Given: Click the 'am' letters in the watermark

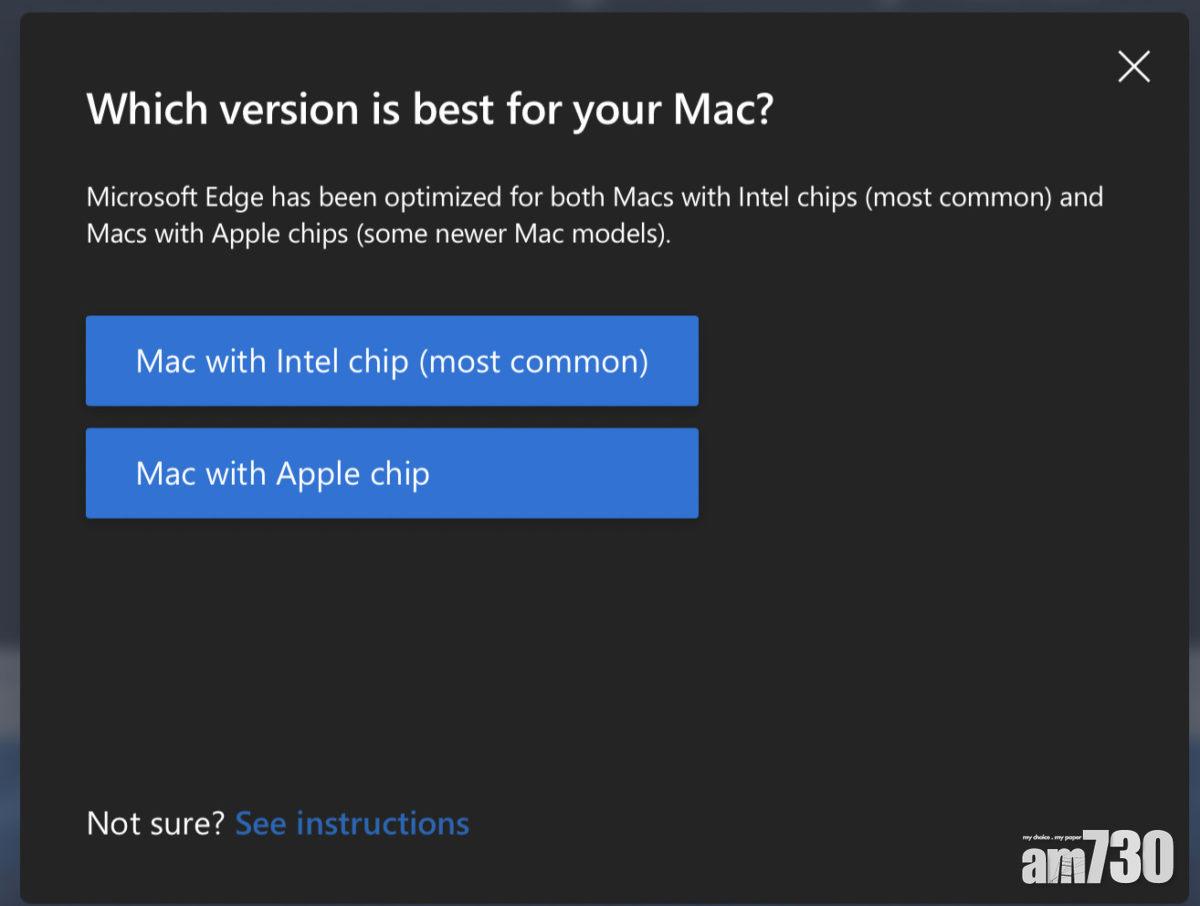Looking at the screenshot, I should point(1054,866).
